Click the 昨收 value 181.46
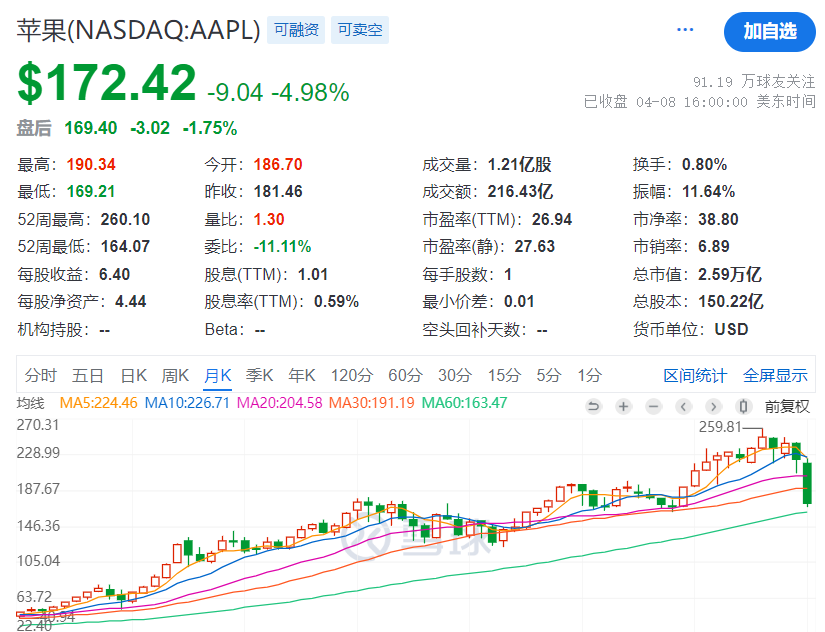The height and width of the screenshot is (632, 825). 278,192
